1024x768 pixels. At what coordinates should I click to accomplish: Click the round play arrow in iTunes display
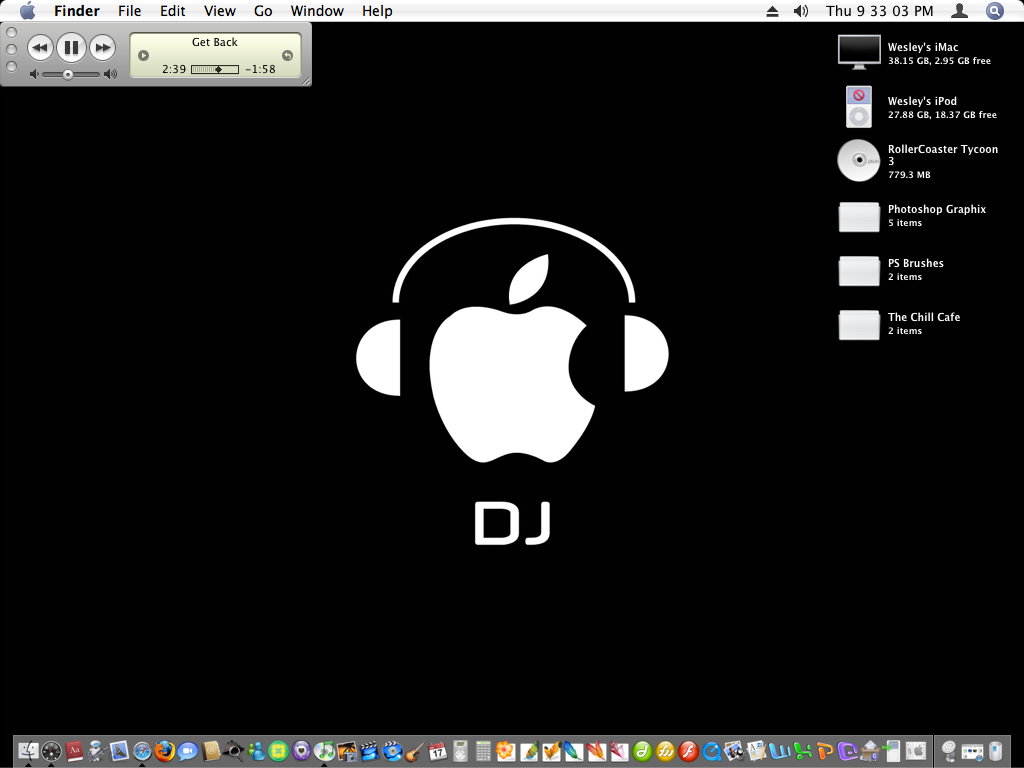(144, 56)
